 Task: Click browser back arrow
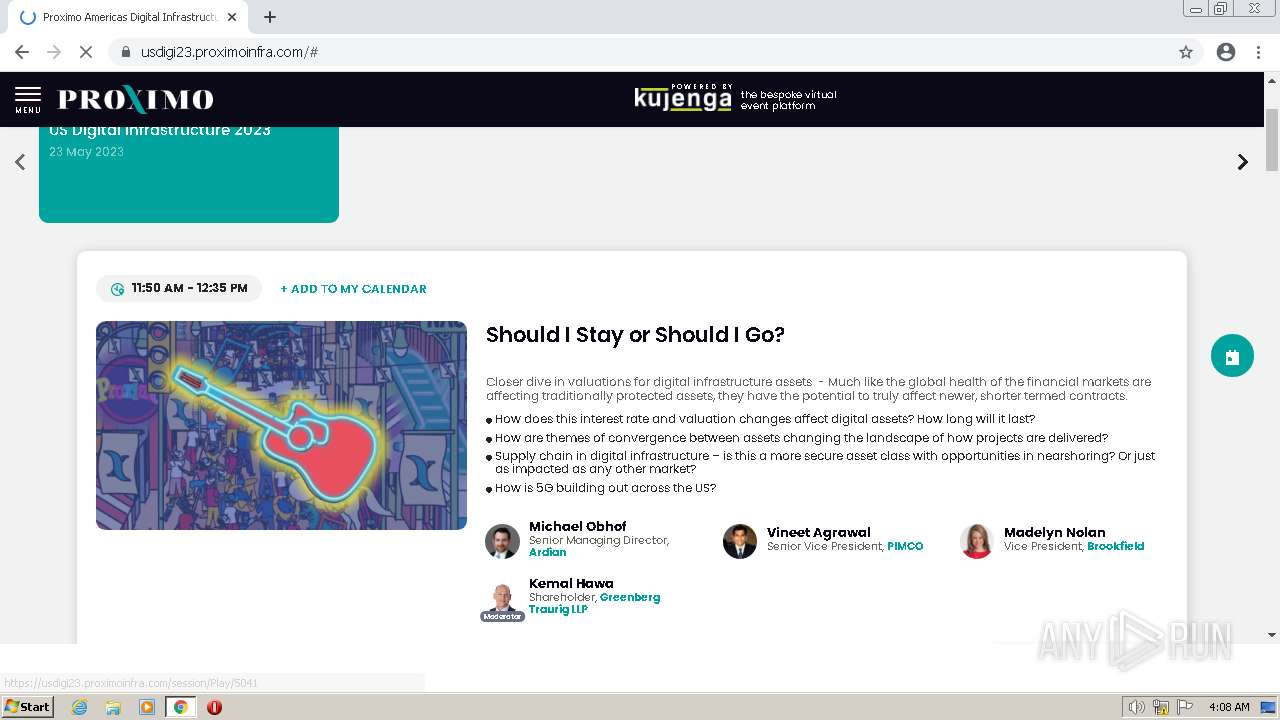pos(22,52)
